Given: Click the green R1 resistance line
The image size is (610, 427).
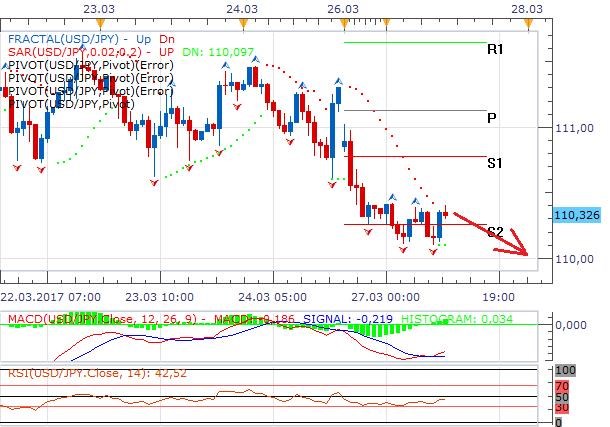Looking at the screenshot, I should click(415, 42).
